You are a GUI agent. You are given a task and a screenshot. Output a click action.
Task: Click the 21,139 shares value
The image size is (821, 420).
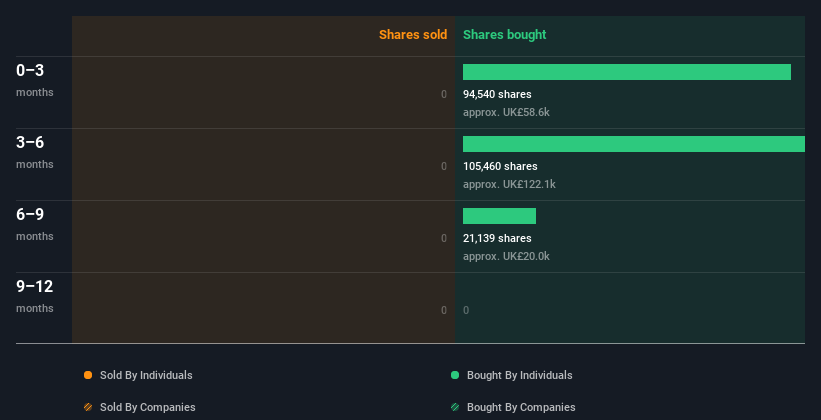(497, 238)
